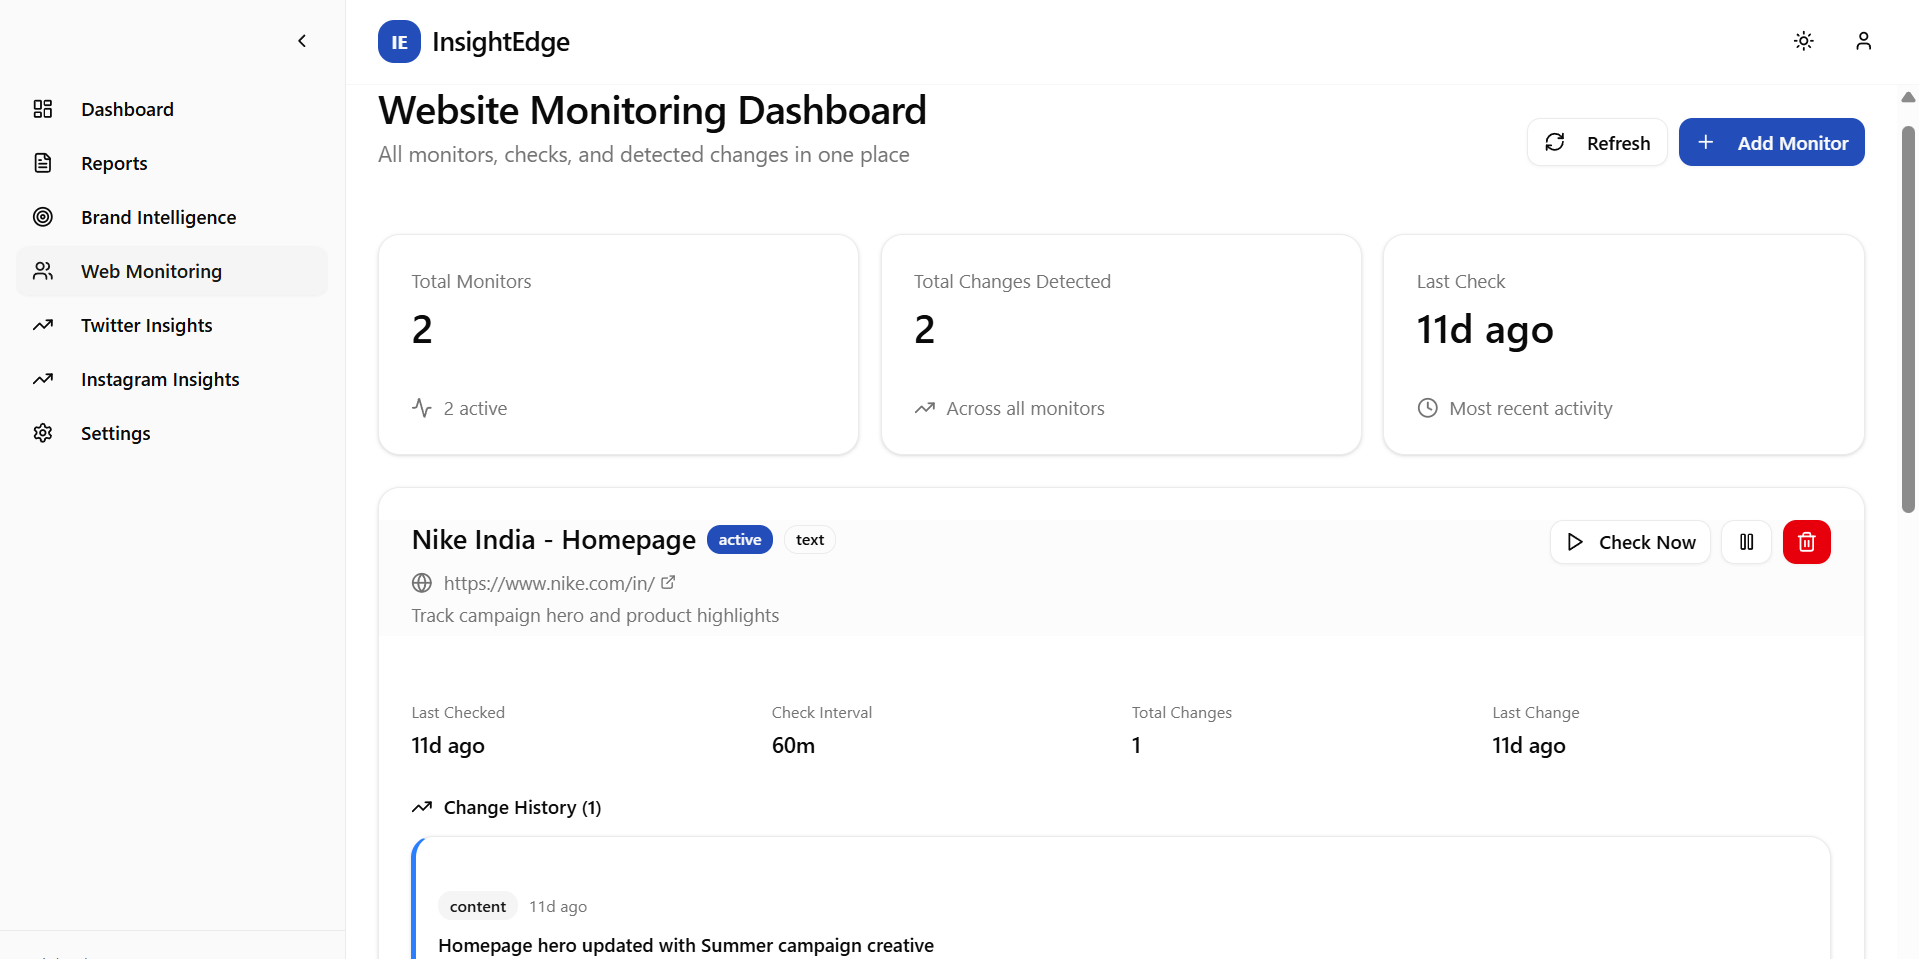
Task: Open the Dashboard grid icon
Action: pyautogui.click(x=43, y=109)
